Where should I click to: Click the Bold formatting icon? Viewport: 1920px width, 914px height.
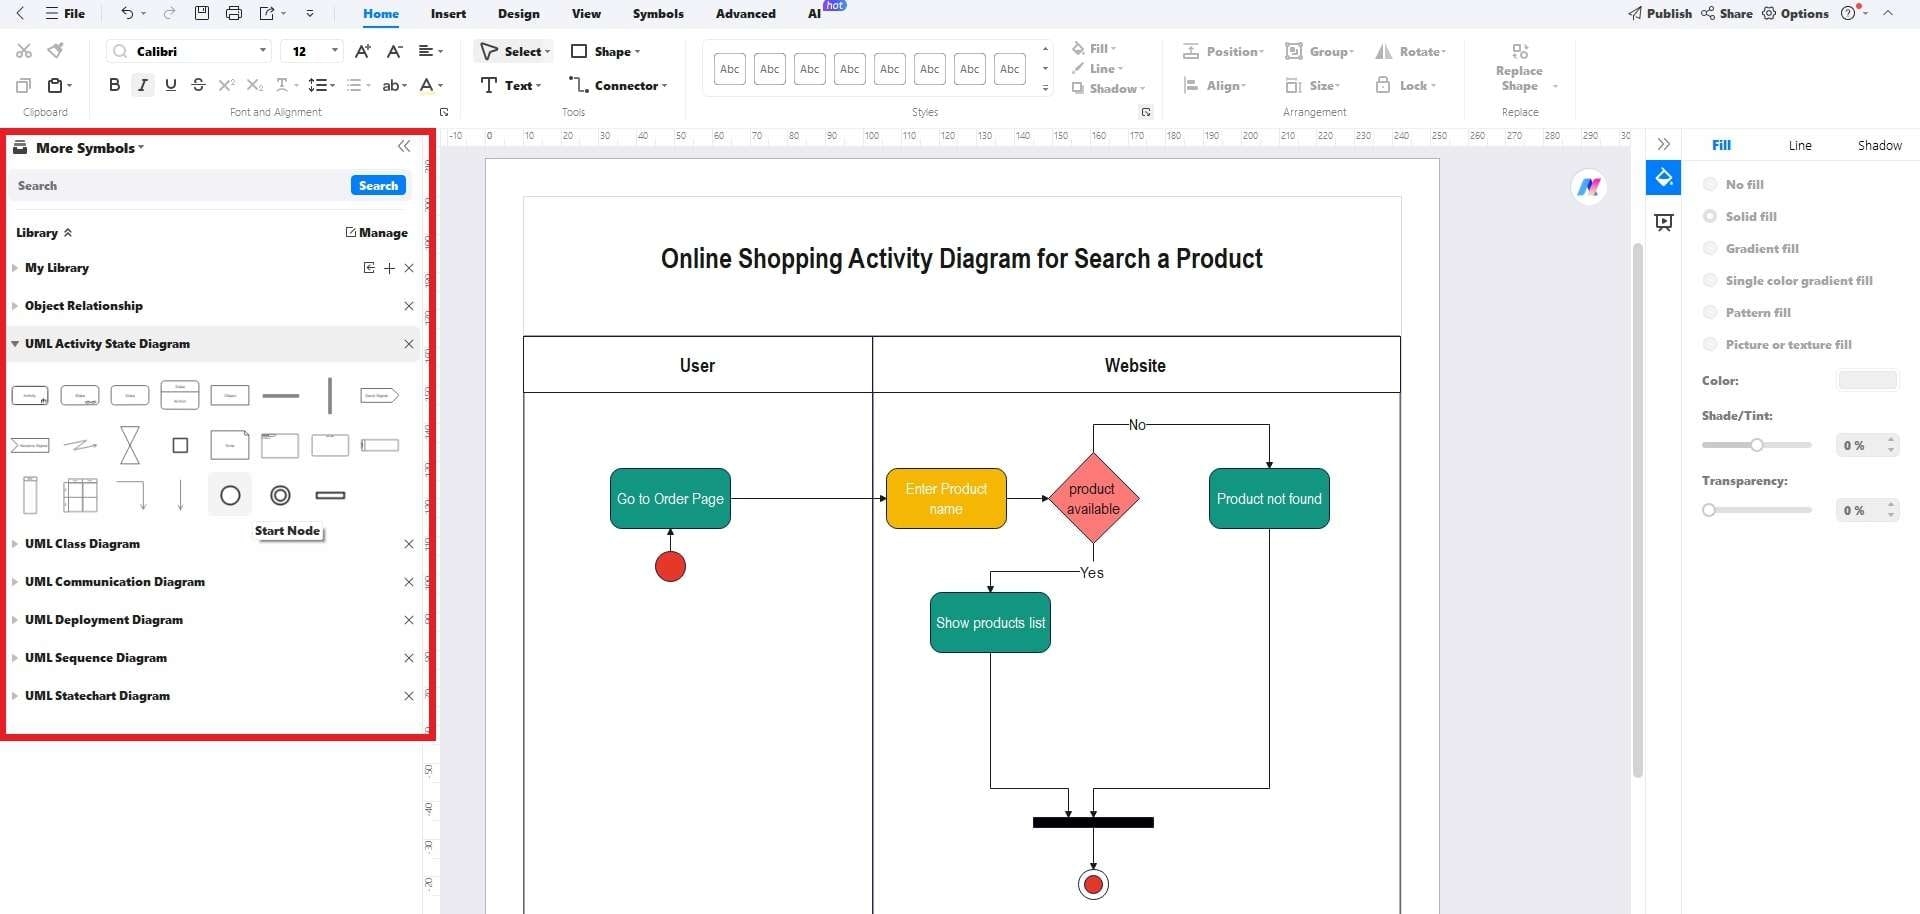(x=114, y=85)
